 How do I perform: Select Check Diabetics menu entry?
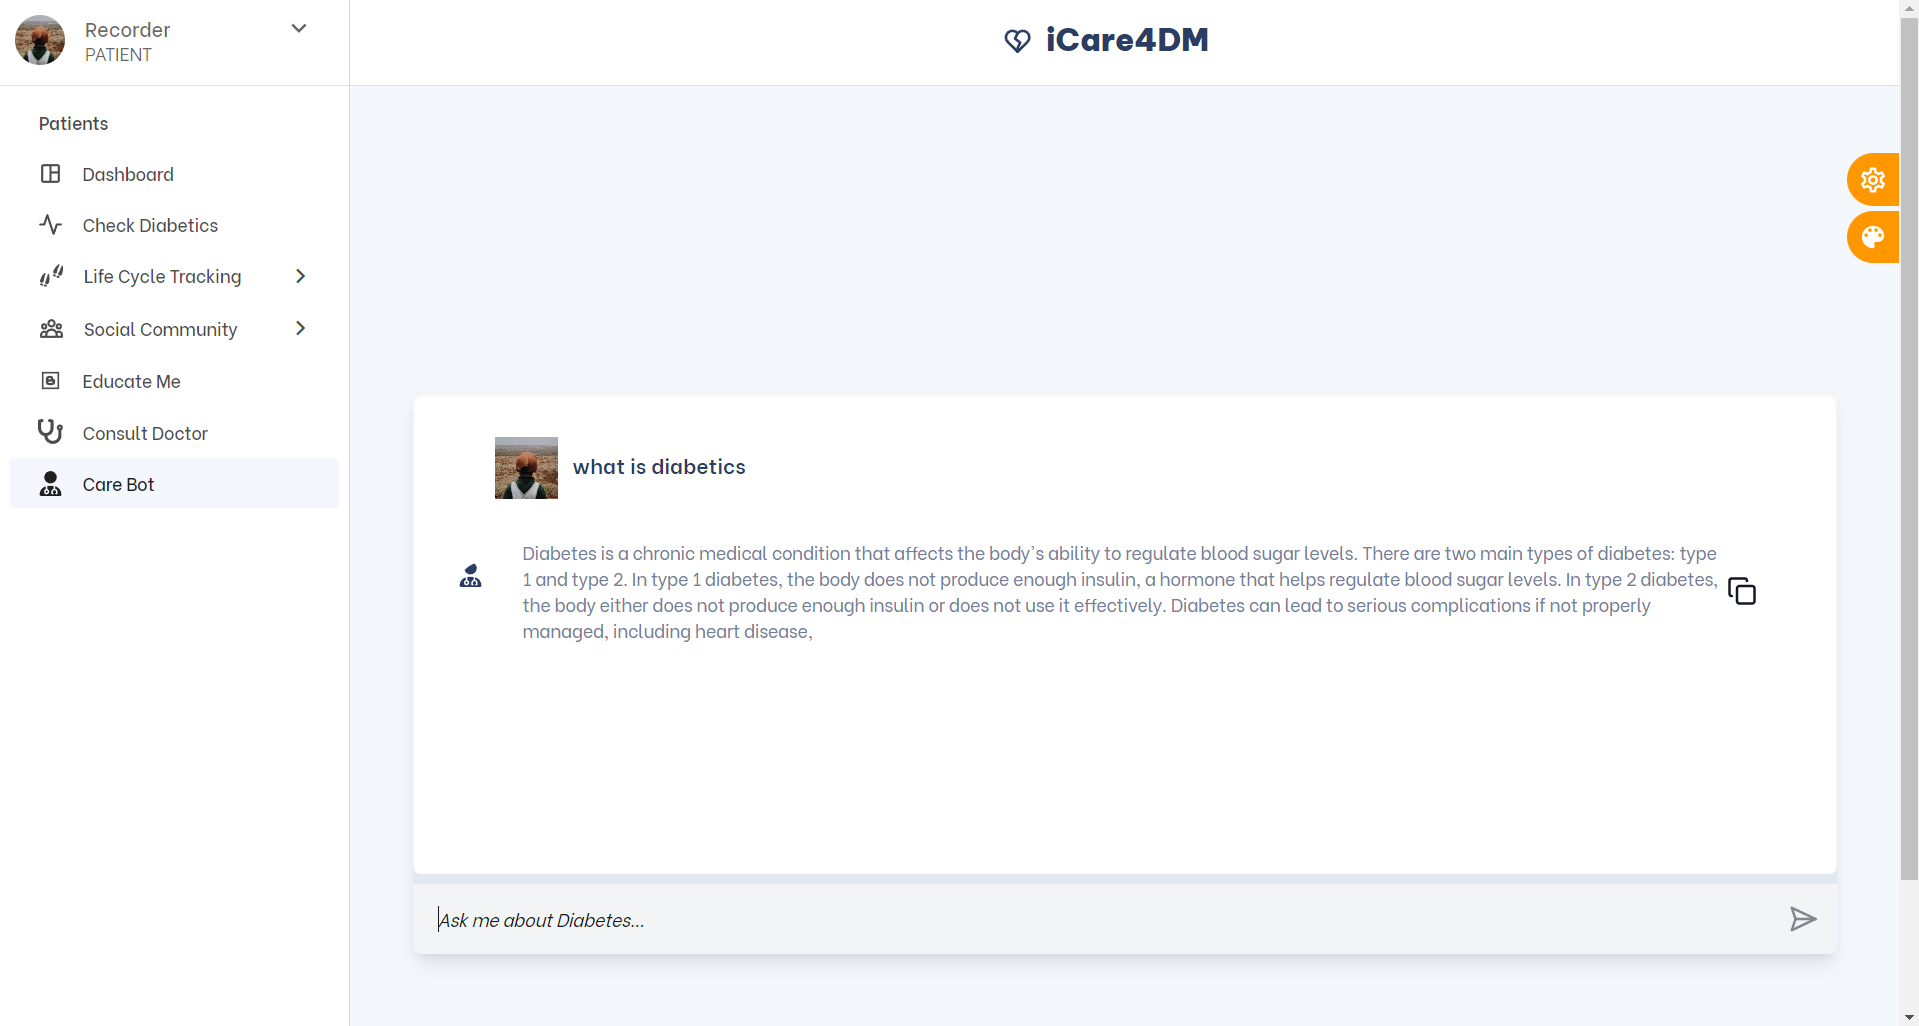click(150, 225)
